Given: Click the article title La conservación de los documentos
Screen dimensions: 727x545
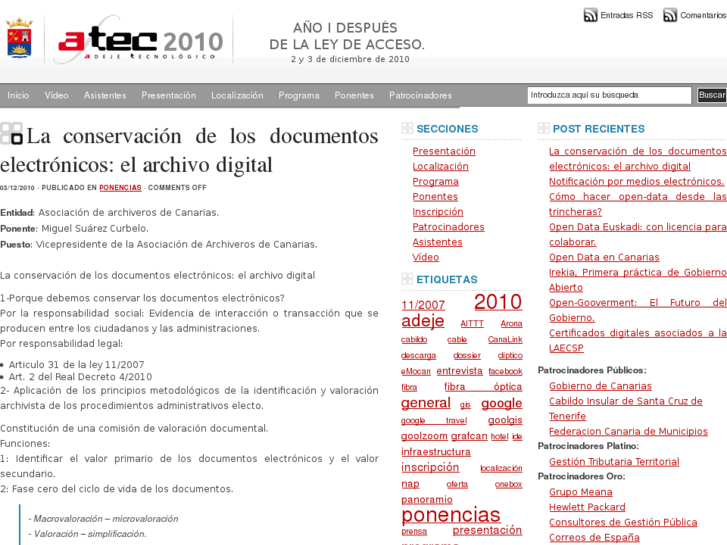Looking at the screenshot, I should point(189,150).
